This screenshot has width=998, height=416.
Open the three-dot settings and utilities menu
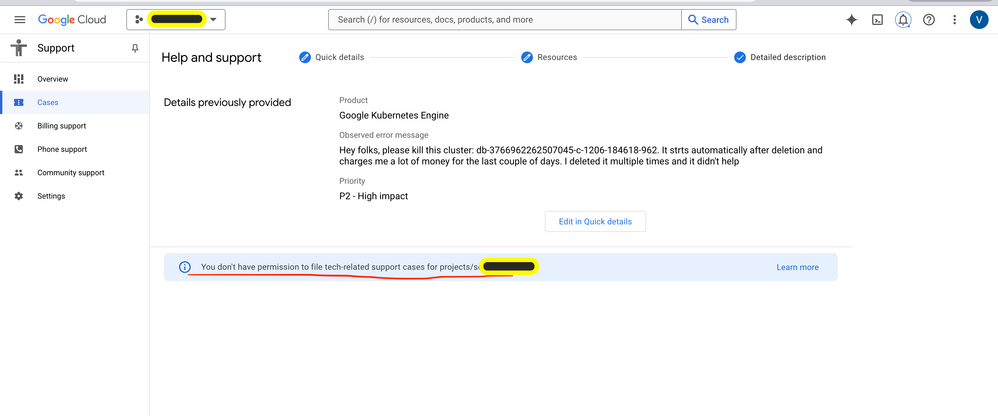tap(954, 20)
